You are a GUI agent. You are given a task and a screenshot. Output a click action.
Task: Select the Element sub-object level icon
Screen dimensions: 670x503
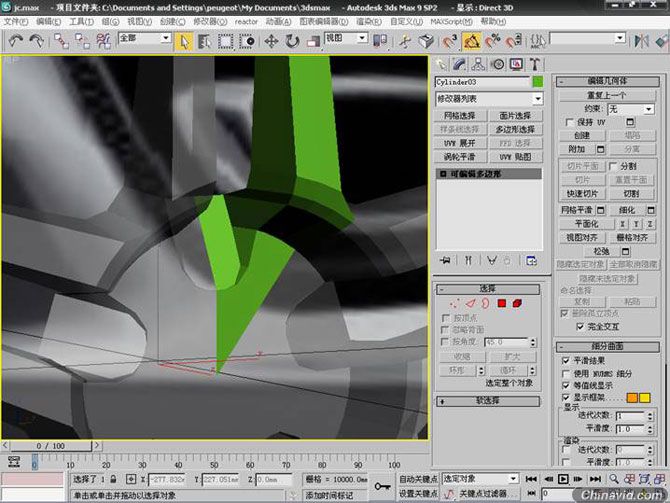click(x=517, y=302)
